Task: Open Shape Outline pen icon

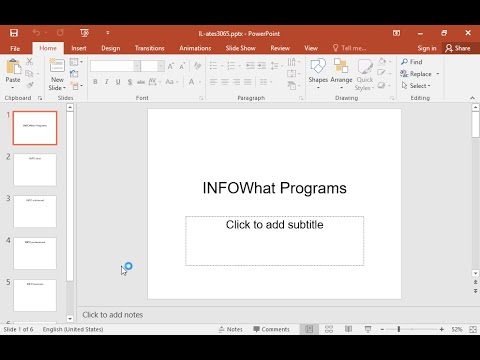Action: click(x=381, y=73)
